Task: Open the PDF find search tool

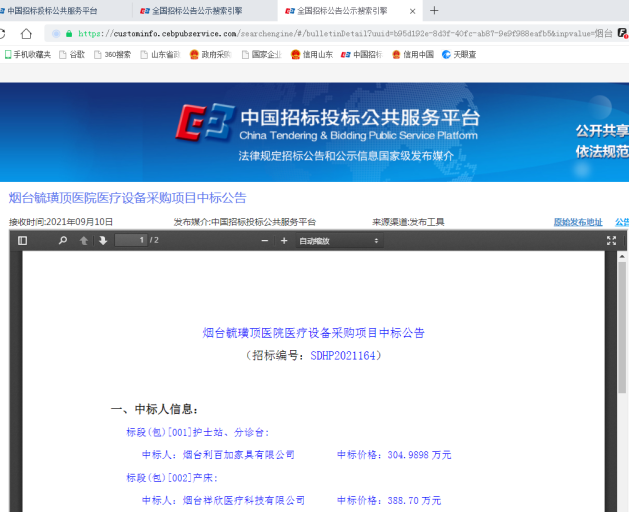Action: coord(62,241)
